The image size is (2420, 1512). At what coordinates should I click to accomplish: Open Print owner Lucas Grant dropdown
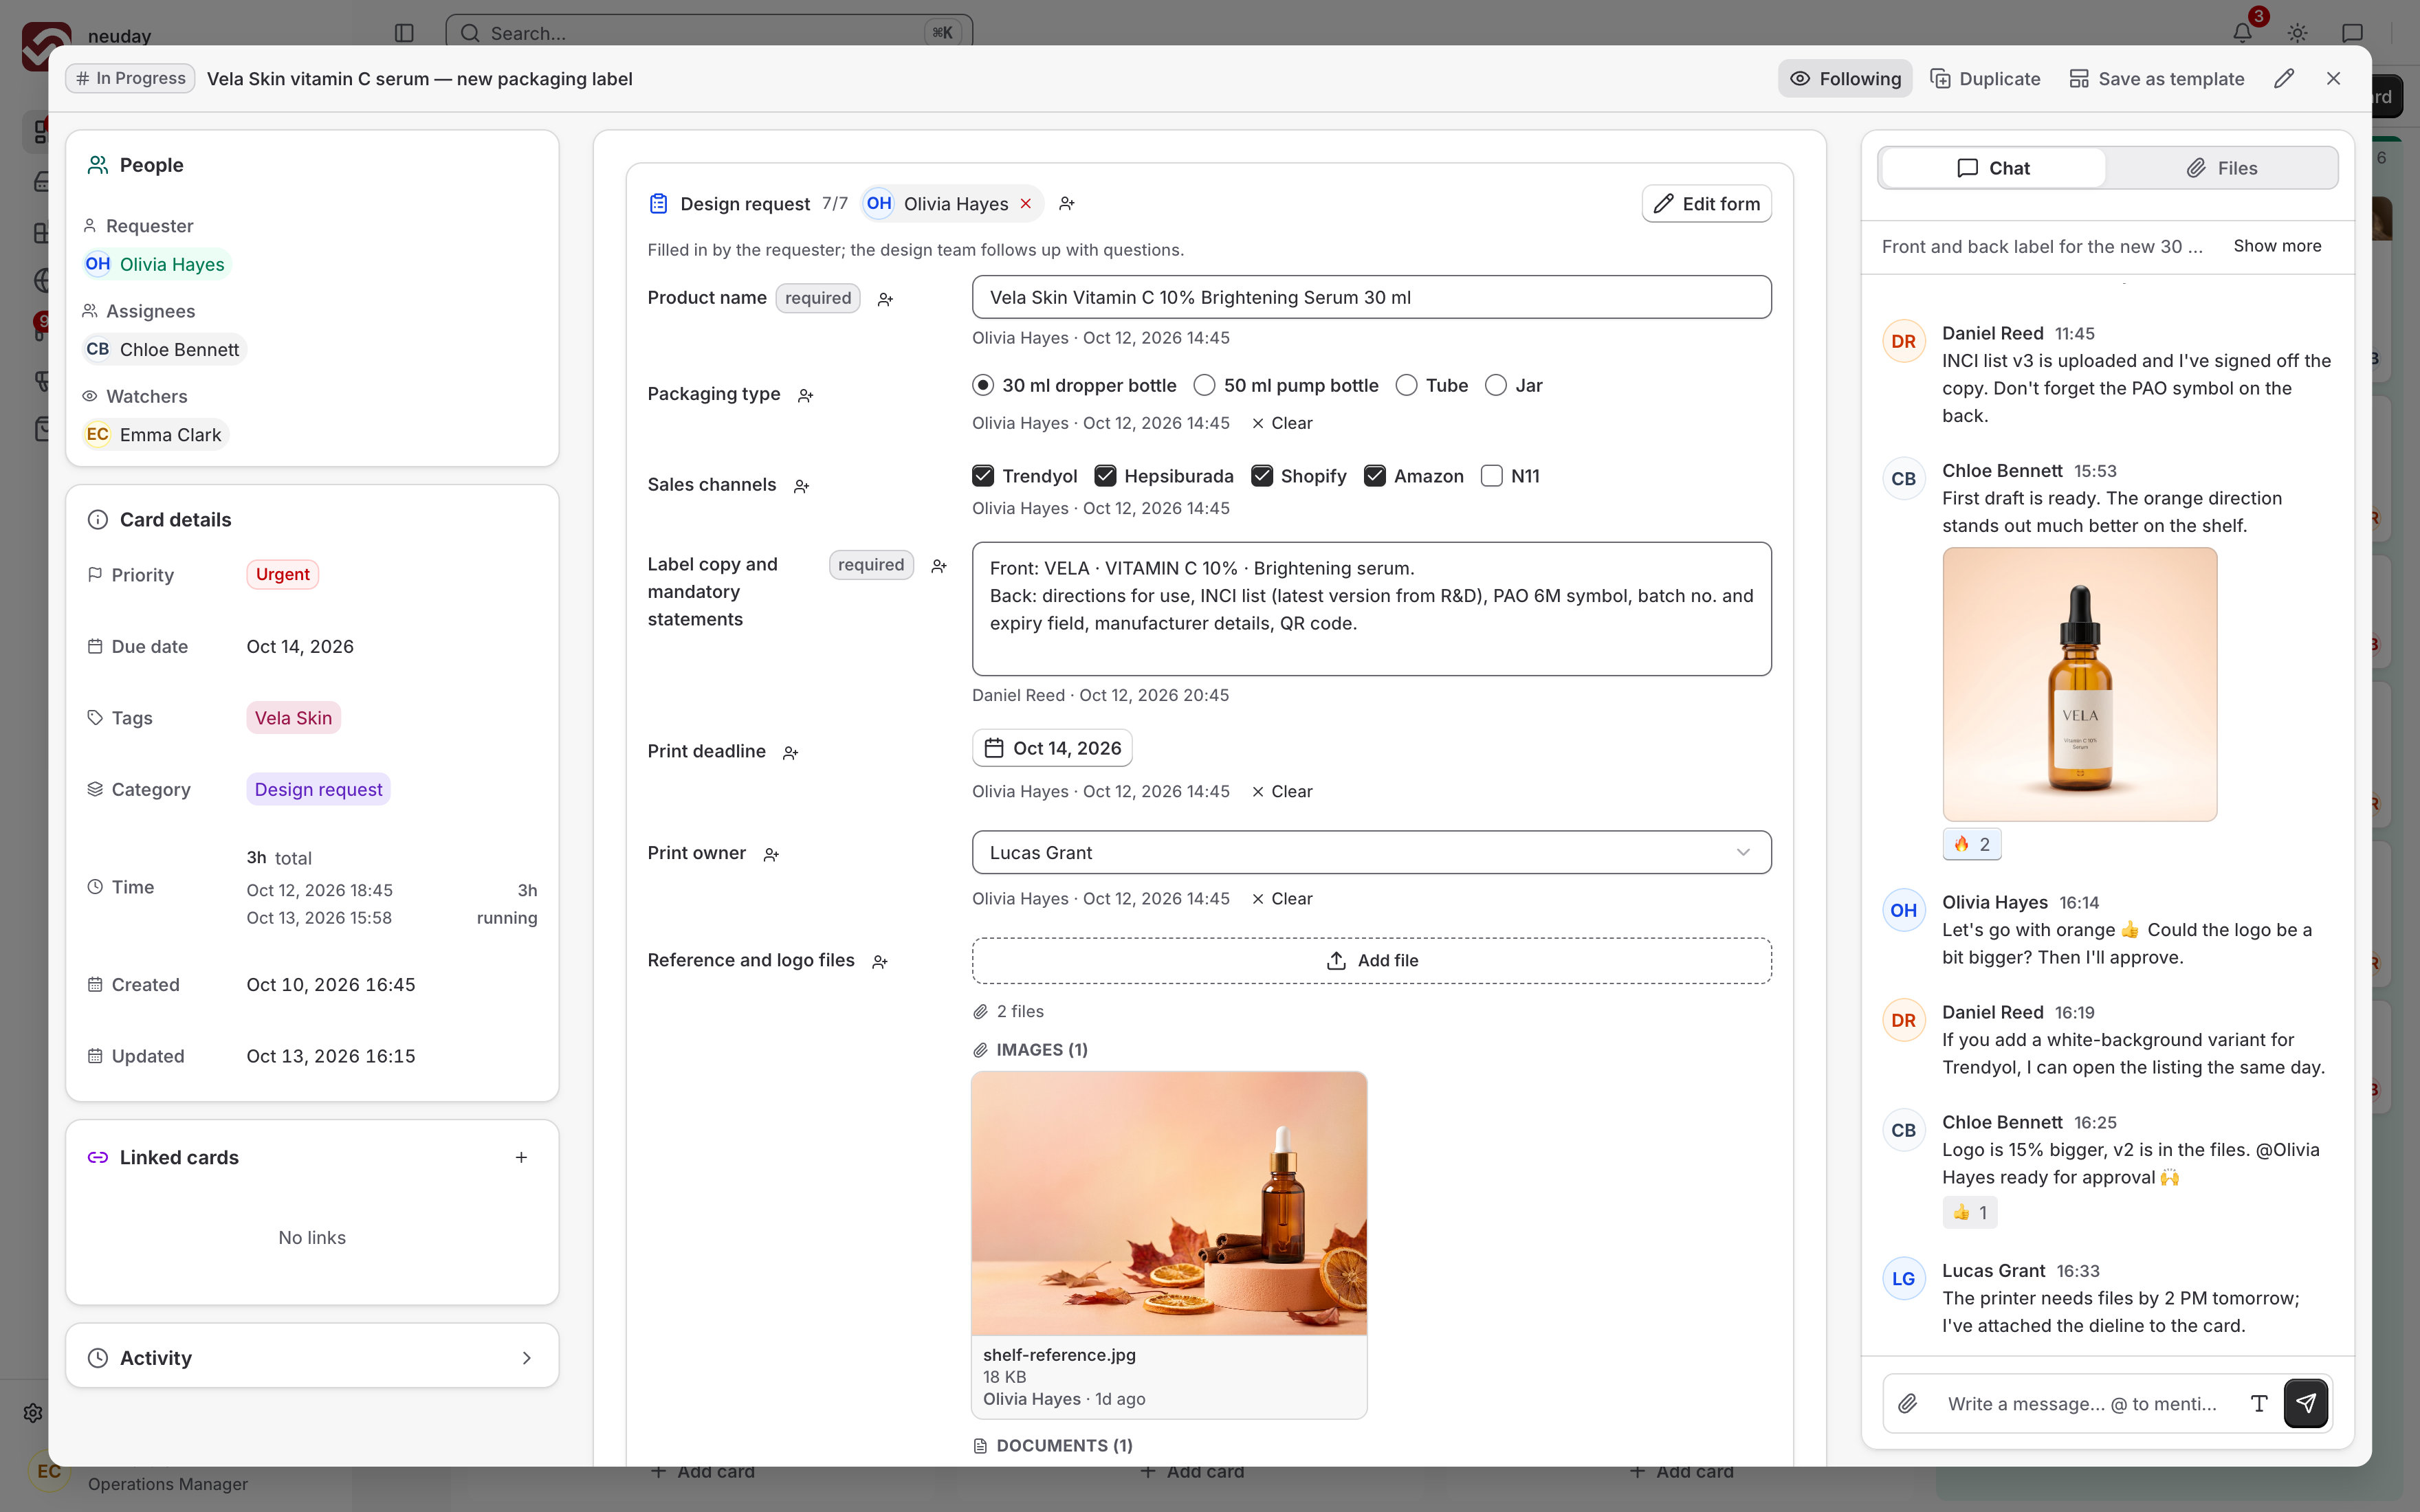pyautogui.click(x=1371, y=852)
